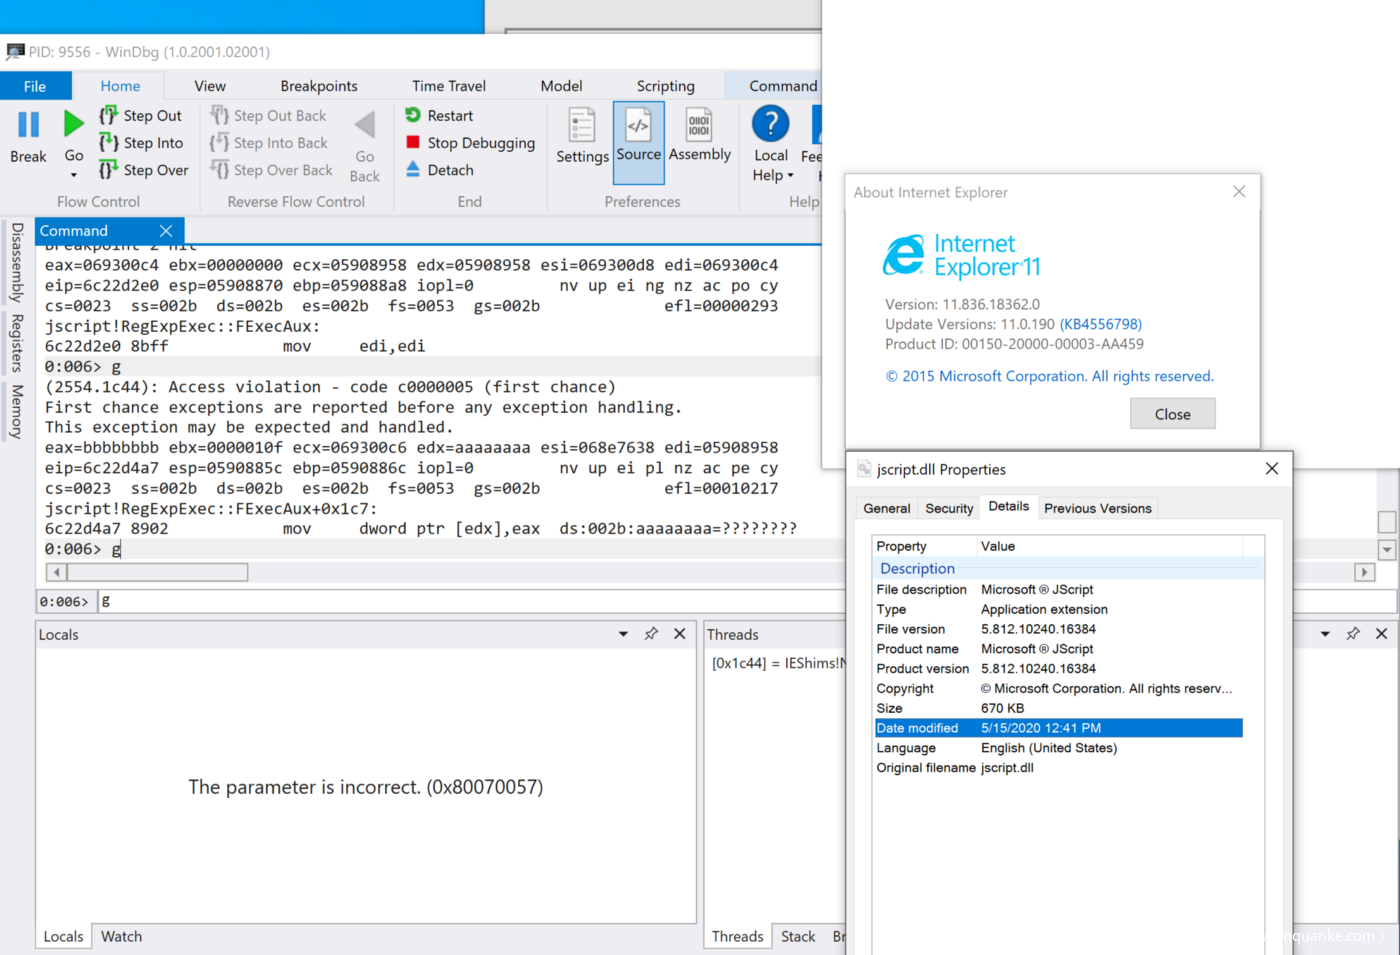The height and width of the screenshot is (955, 1400).
Task: Click the horizontal scrollbar thumb in Command
Action: [157, 572]
